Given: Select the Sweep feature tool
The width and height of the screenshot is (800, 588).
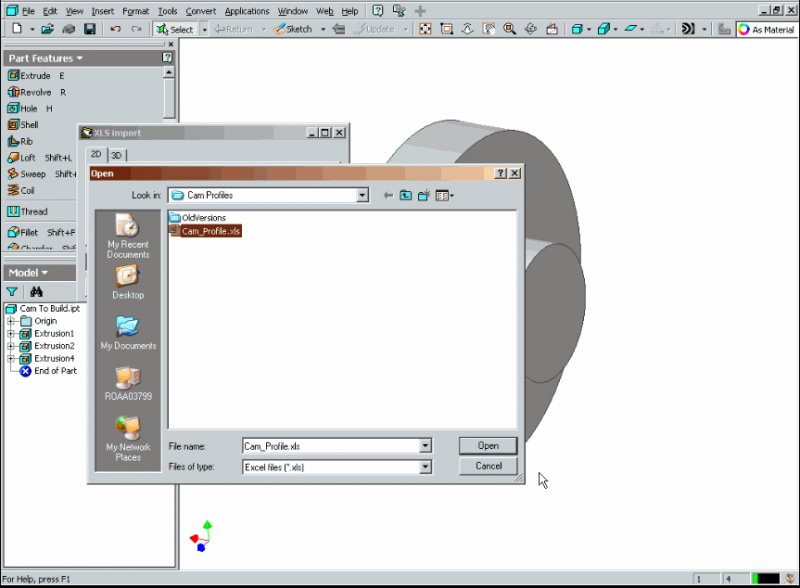Looking at the screenshot, I should click(x=41, y=174).
